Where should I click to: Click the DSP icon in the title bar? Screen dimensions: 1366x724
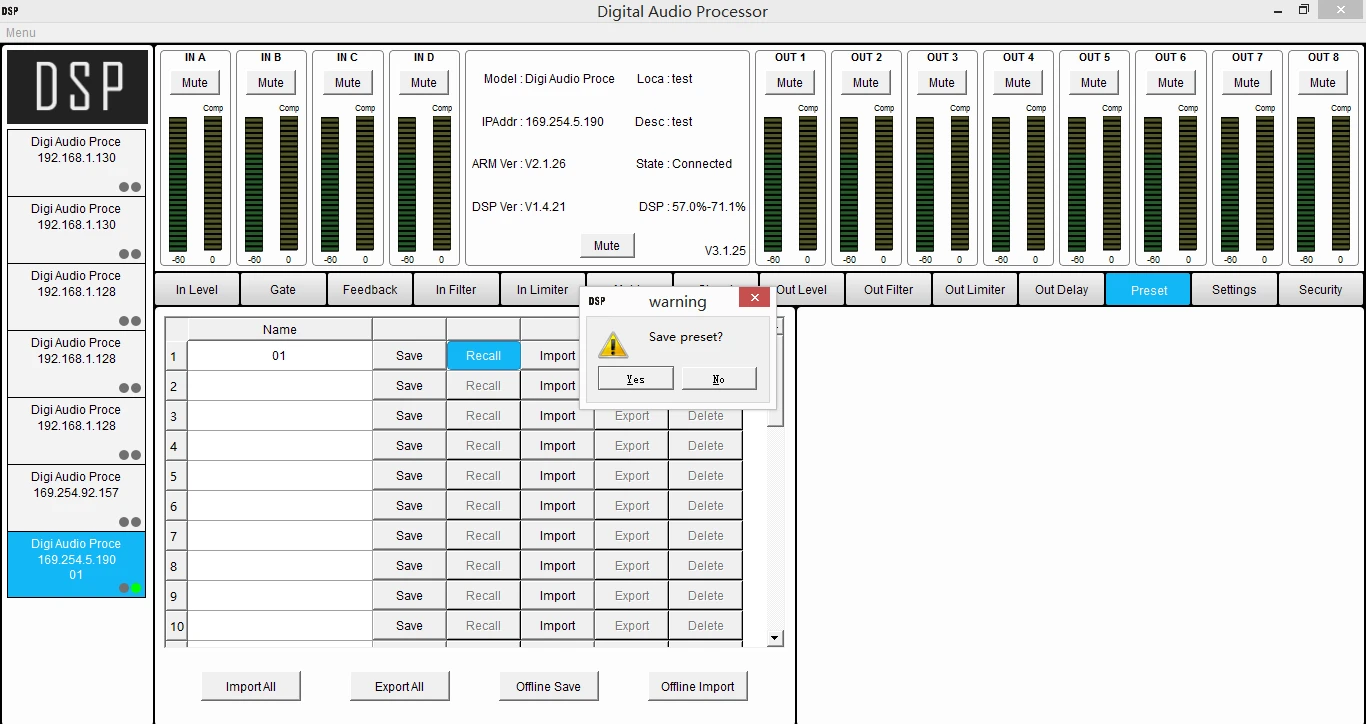[9, 11]
